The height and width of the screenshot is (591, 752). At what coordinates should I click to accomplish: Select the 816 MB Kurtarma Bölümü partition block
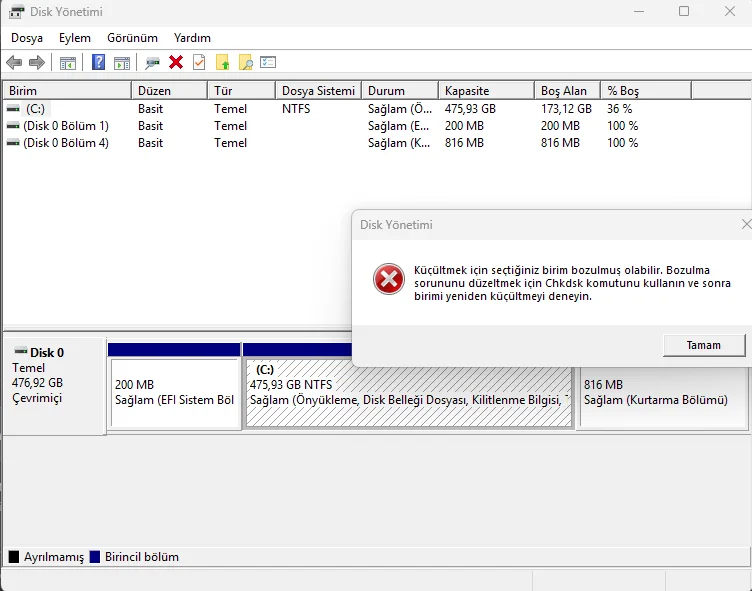pyautogui.click(x=662, y=397)
